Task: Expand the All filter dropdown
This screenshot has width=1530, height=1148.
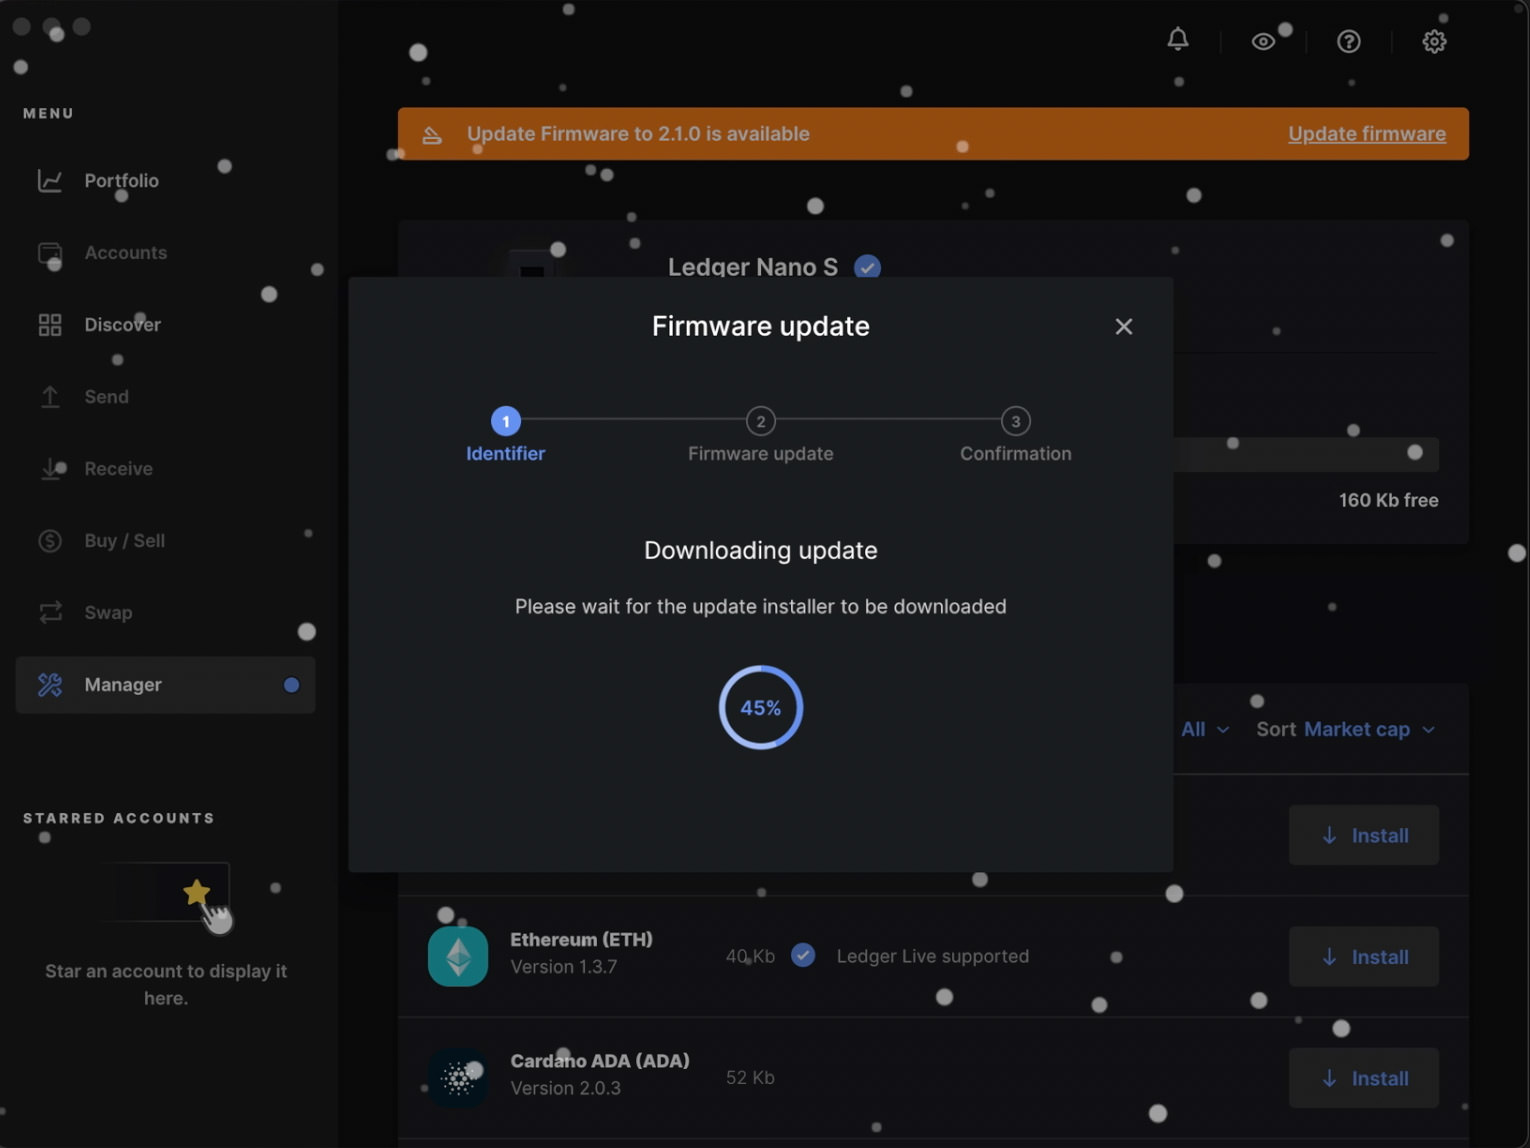Action: pos(1205,730)
